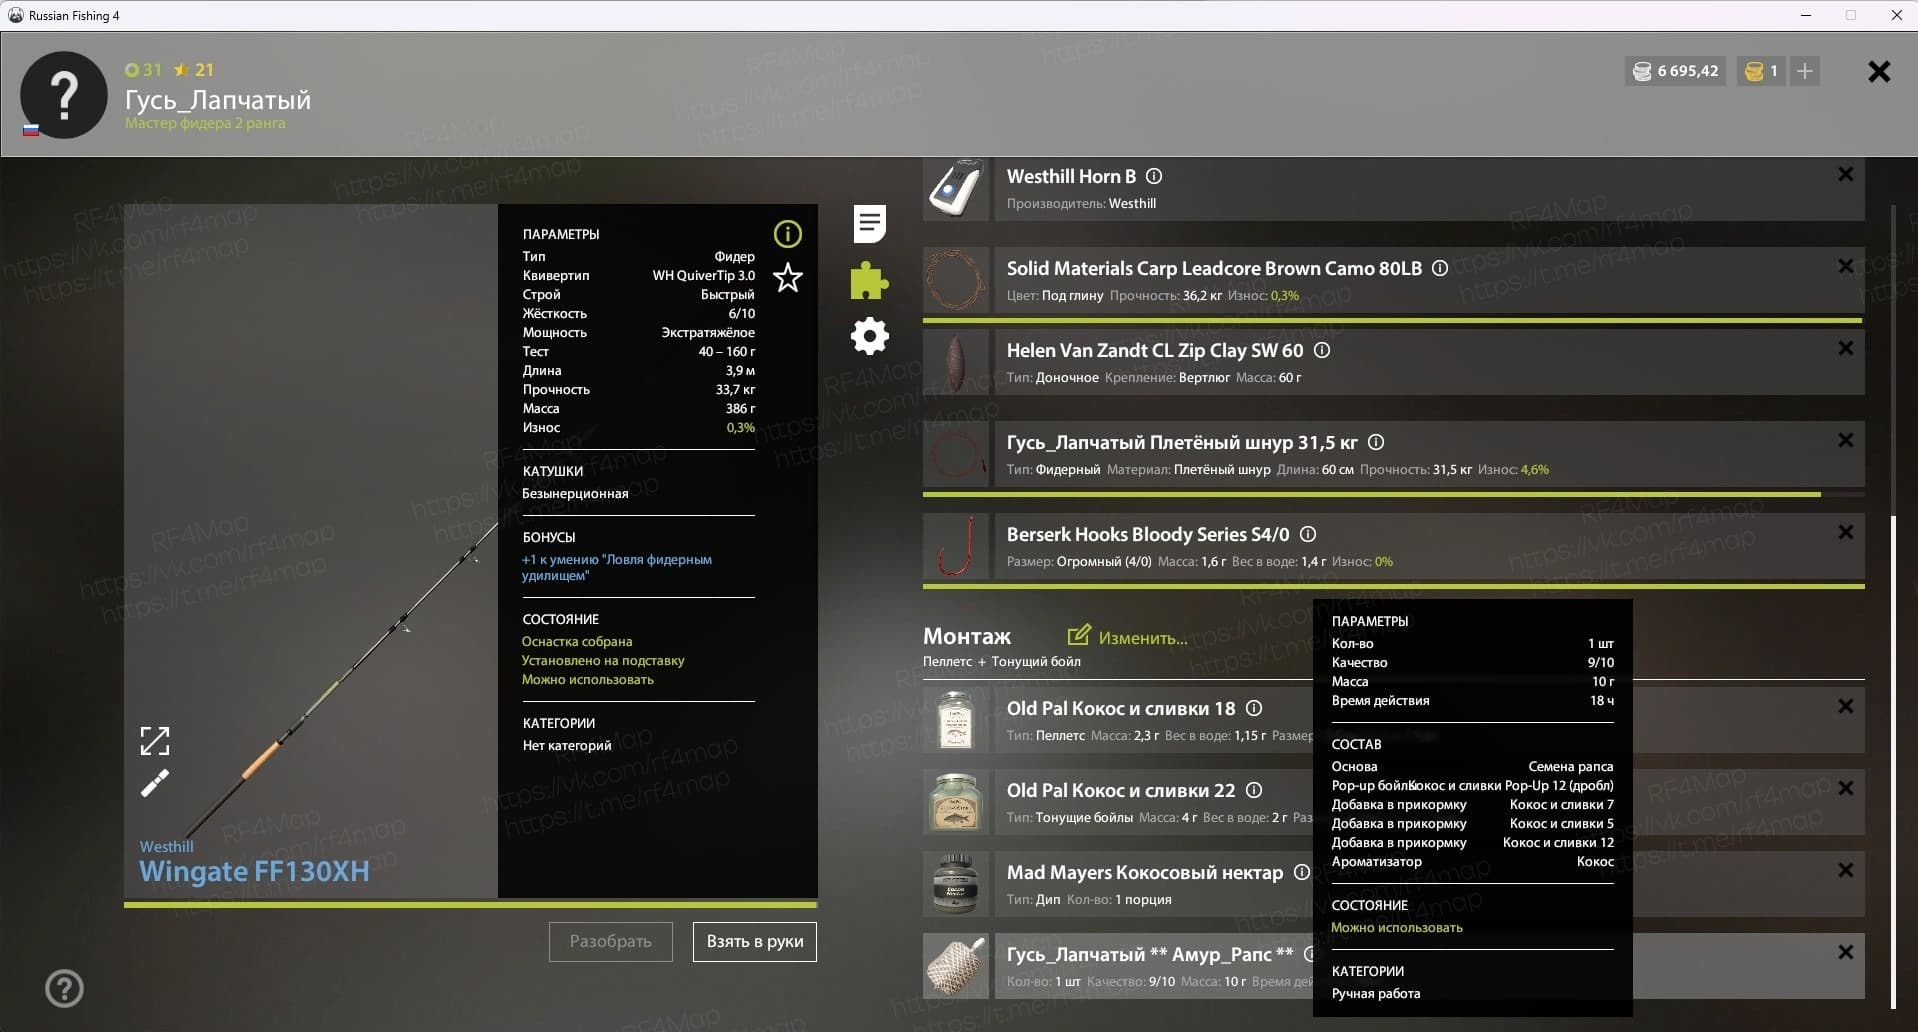The image size is (1918, 1032).
Task: Mark rod as favorite with star icon
Action: pyautogui.click(x=788, y=277)
